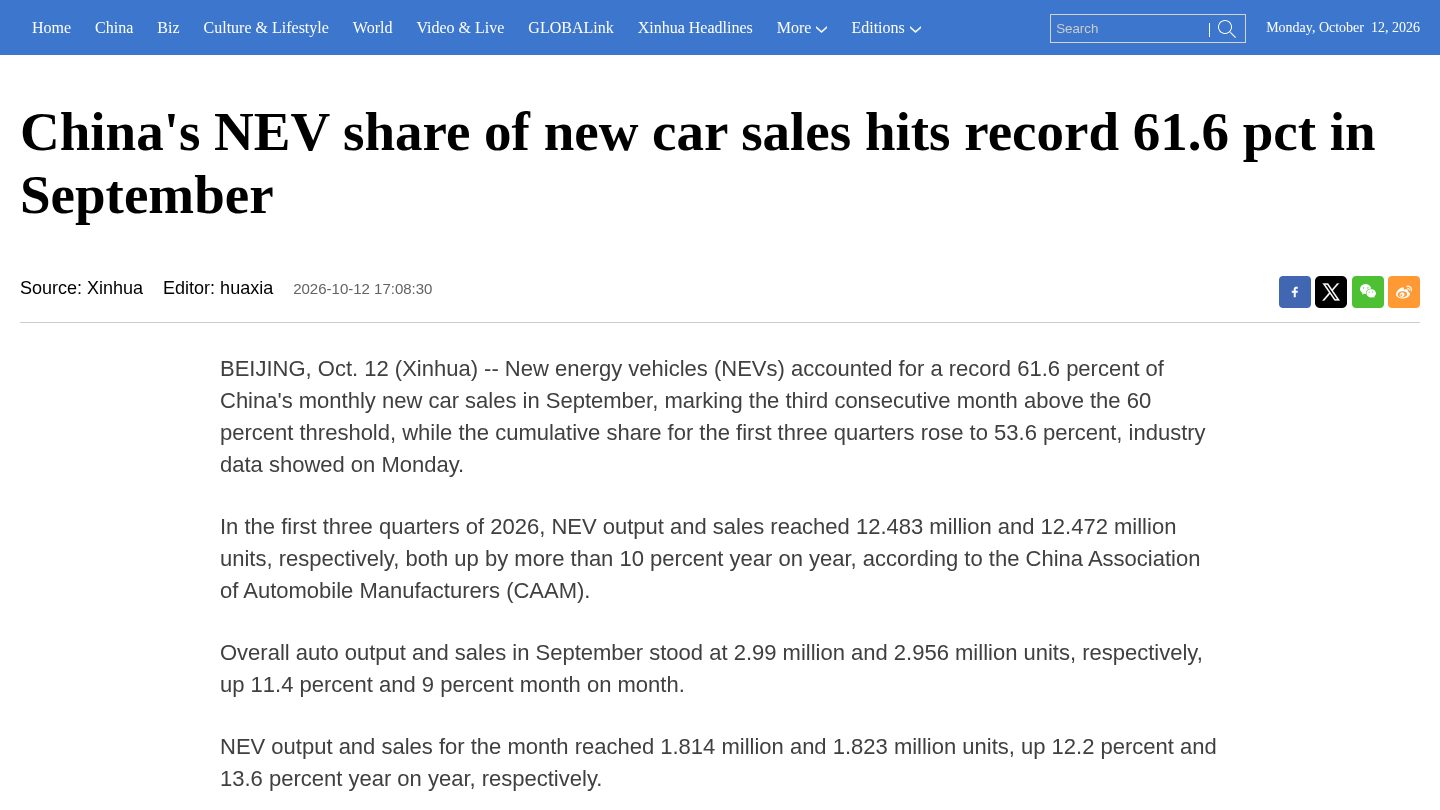Click the search magnifier icon
1440x810 pixels.
[x=1227, y=29]
